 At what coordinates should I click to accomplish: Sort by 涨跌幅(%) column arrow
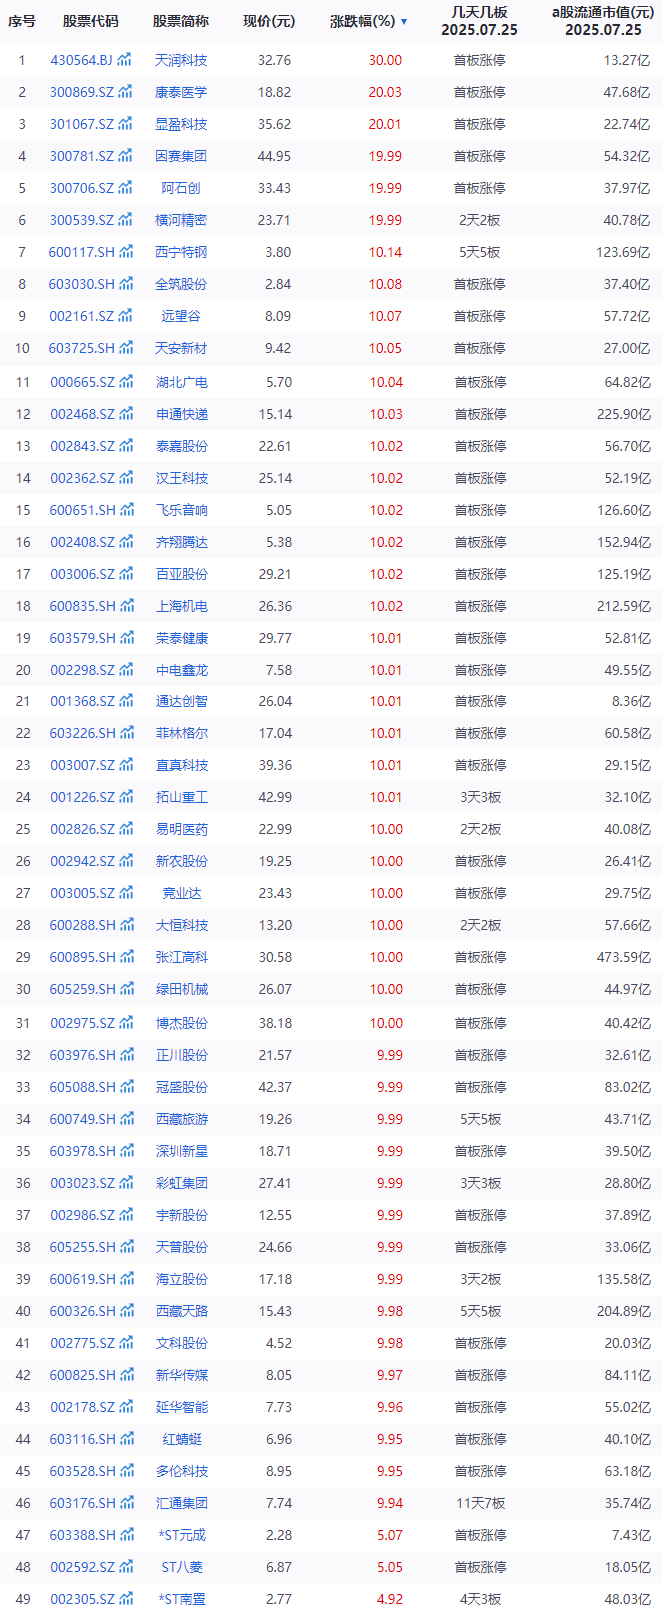pos(404,21)
